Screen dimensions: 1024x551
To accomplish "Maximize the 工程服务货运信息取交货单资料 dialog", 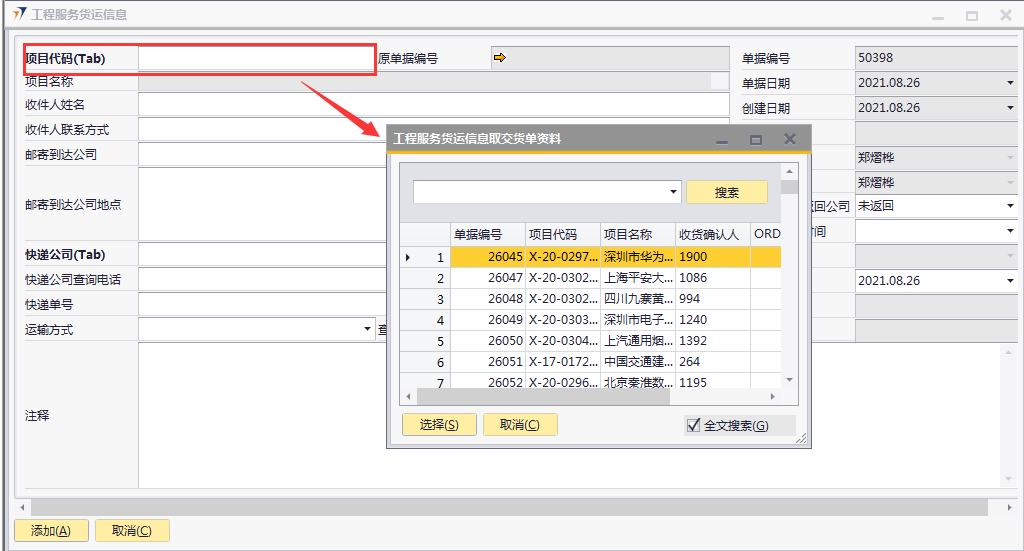I will (x=756, y=140).
